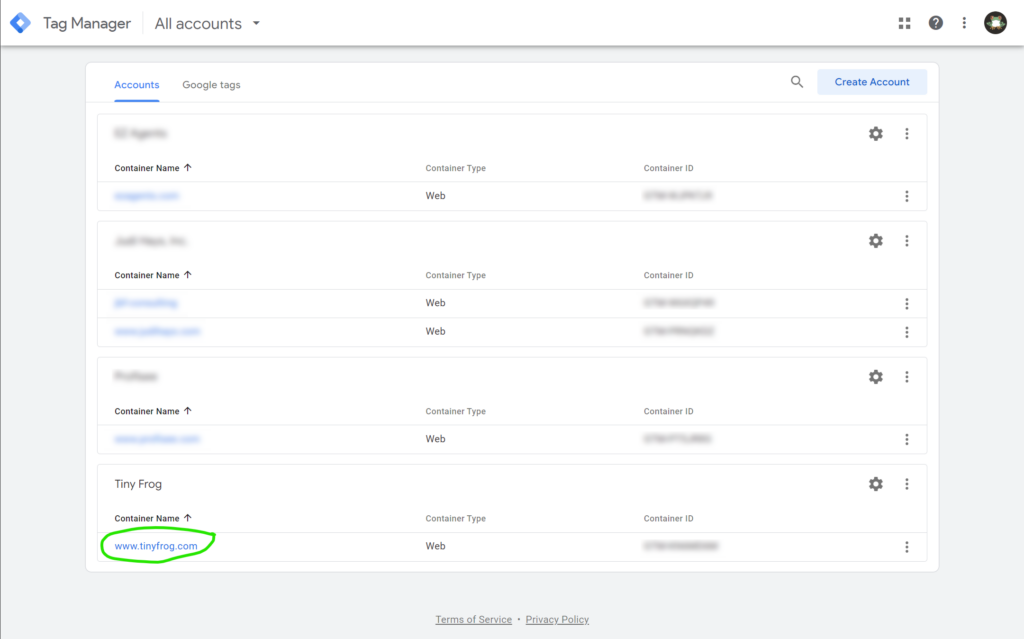This screenshot has height=639, width=1024.
Task: Open the Privacy Policy link
Action: pyautogui.click(x=557, y=620)
